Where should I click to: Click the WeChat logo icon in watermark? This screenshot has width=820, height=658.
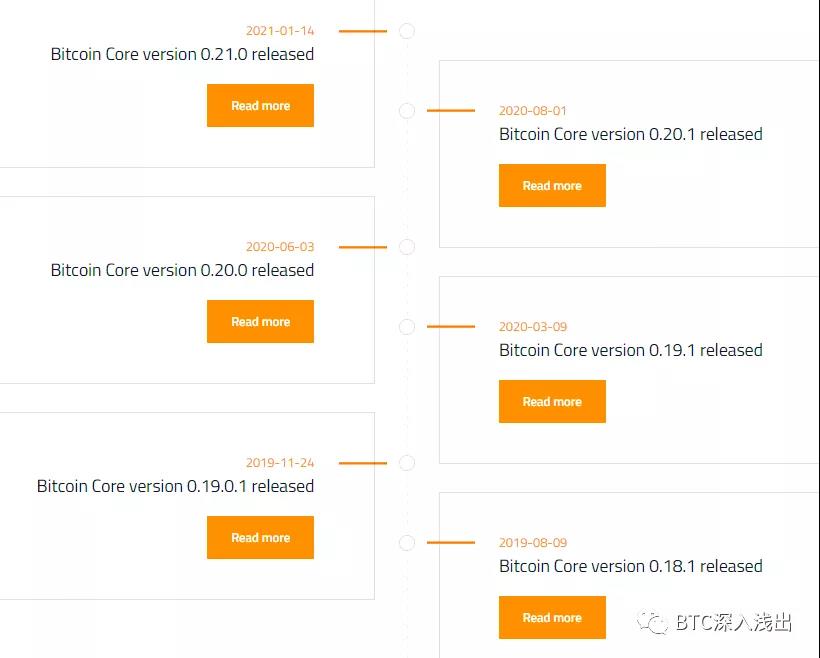[x=654, y=623]
